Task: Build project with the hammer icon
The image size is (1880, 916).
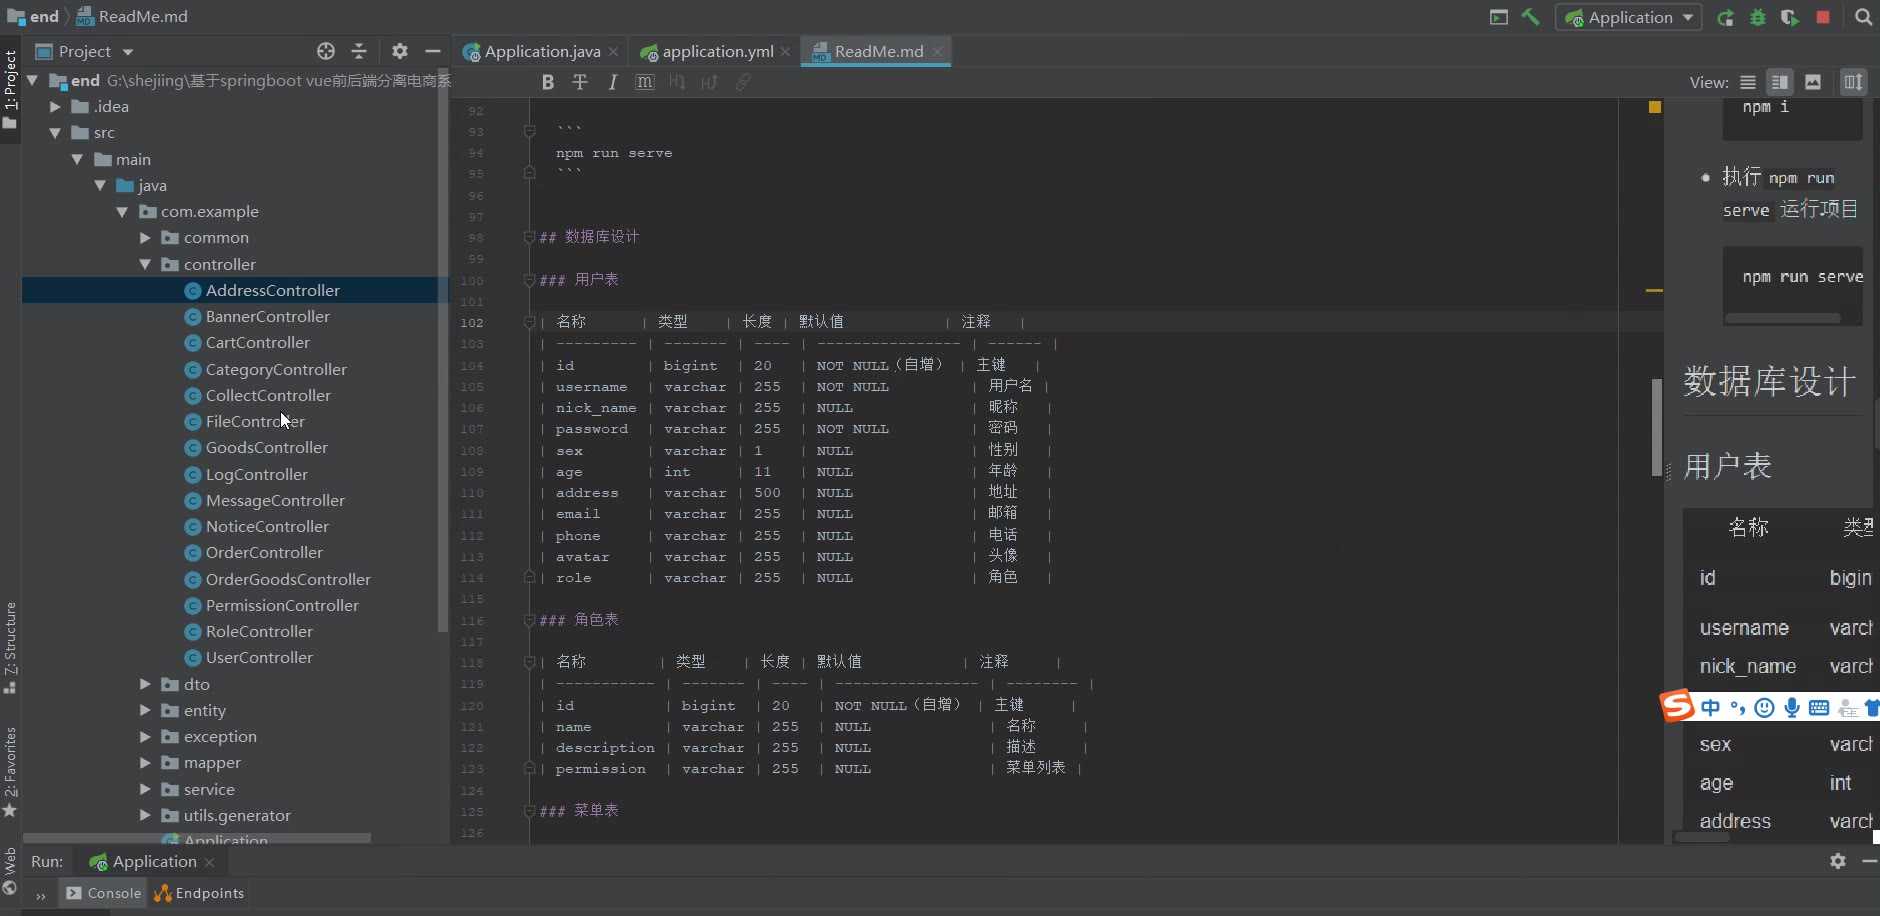Action: tap(1530, 17)
